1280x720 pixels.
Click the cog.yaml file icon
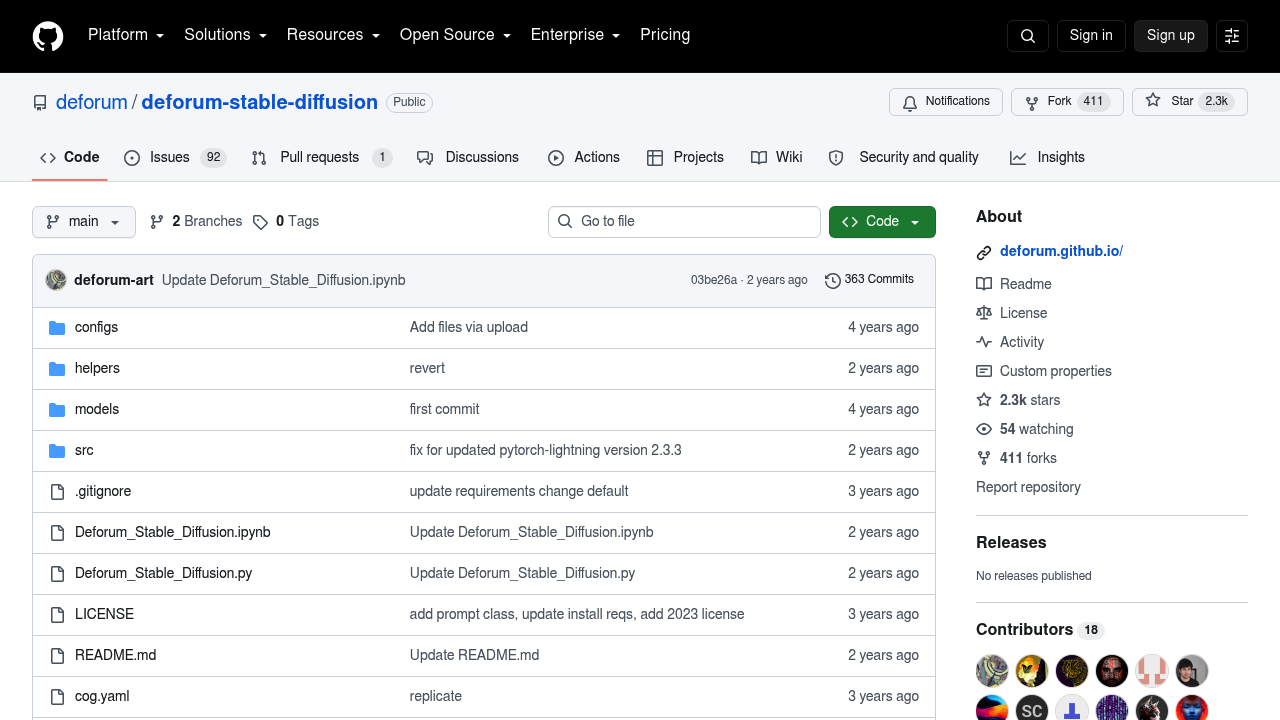(57, 697)
